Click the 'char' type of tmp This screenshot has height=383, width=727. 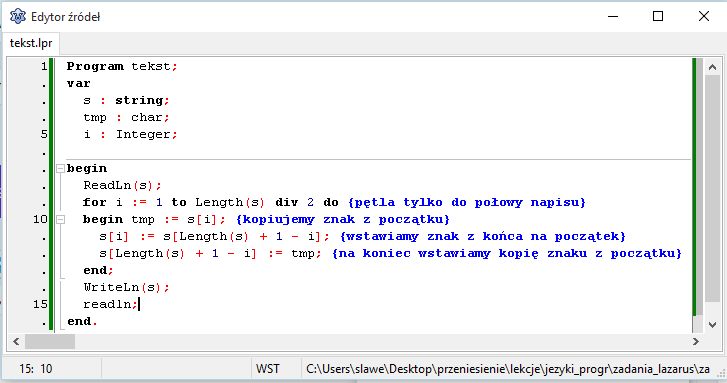[x=147, y=117]
